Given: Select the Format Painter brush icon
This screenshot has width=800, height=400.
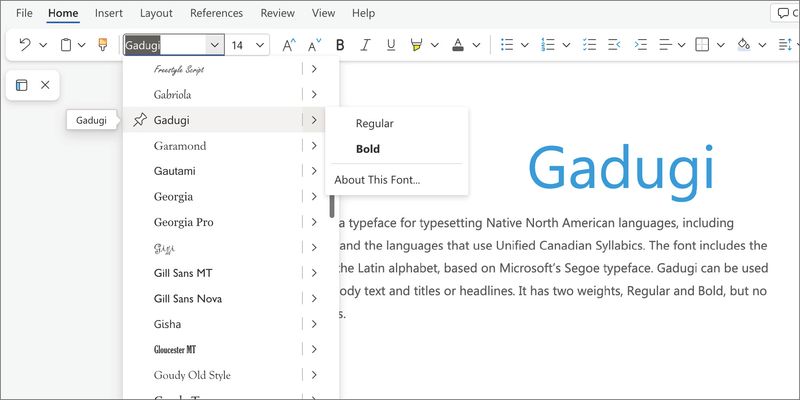Looking at the screenshot, I should 103,45.
